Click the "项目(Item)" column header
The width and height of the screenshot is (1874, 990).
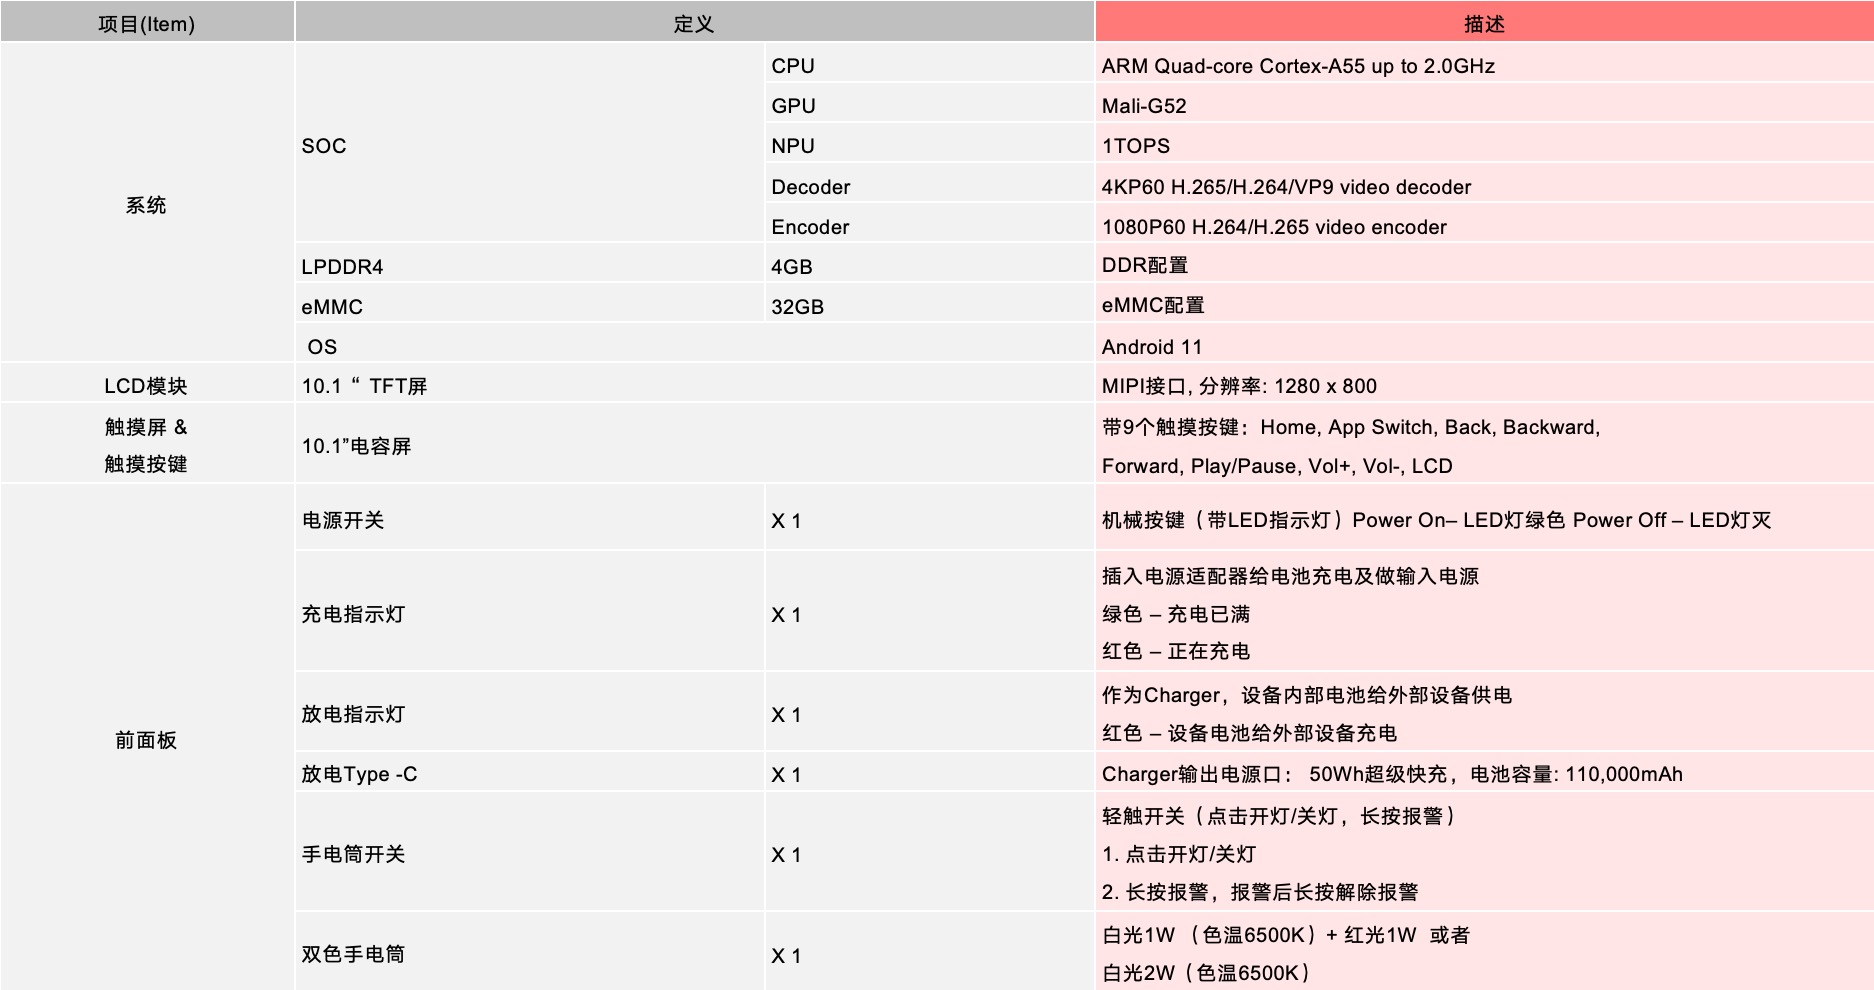tap(146, 24)
